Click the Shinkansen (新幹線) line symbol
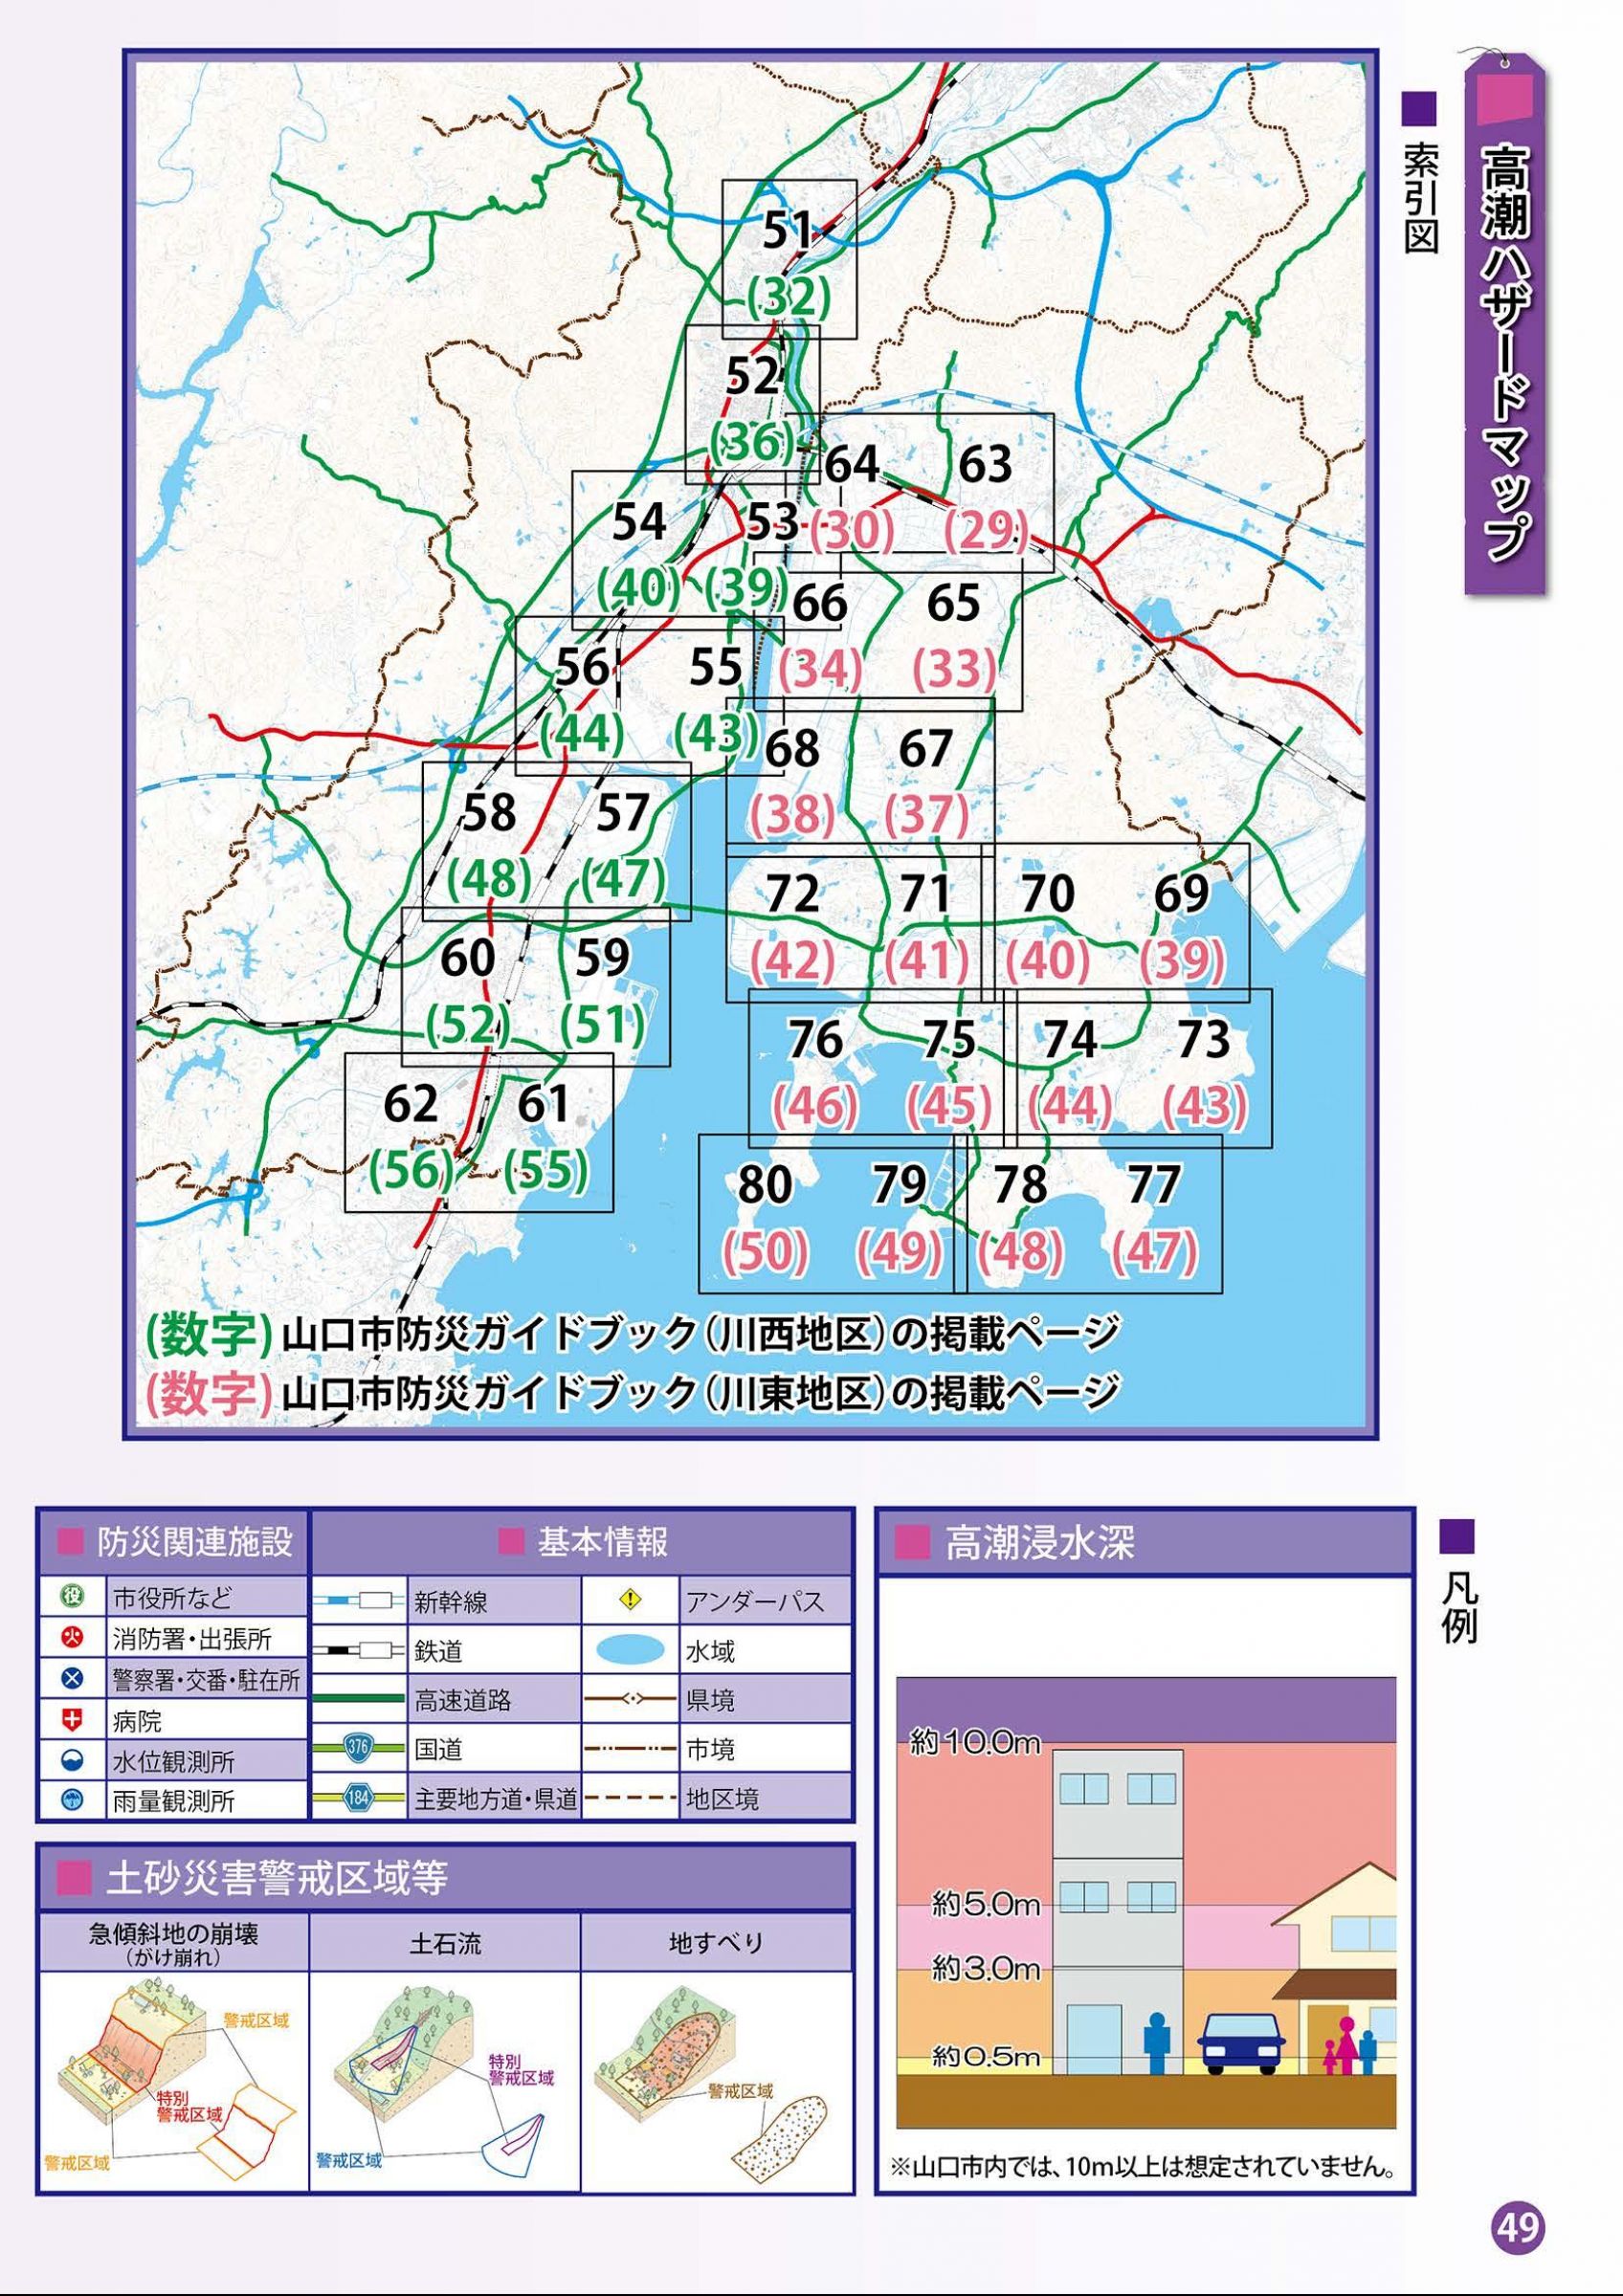The height and width of the screenshot is (2296, 1623). [x=359, y=1601]
